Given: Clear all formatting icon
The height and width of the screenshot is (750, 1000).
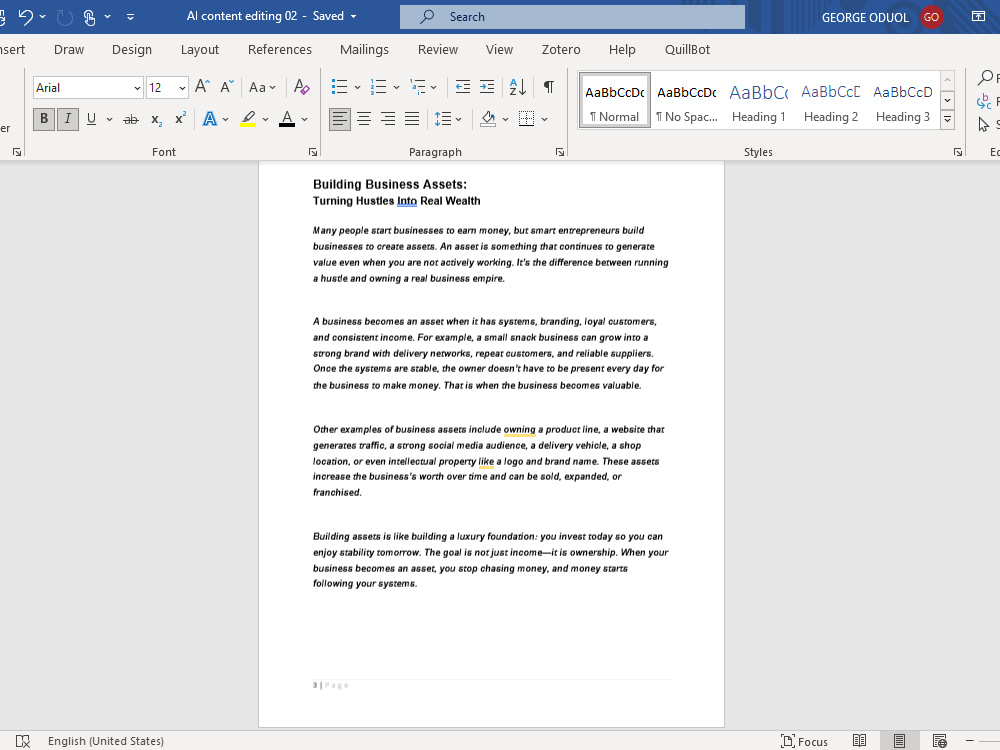Looking at the screenshot, I should [302, 87].
